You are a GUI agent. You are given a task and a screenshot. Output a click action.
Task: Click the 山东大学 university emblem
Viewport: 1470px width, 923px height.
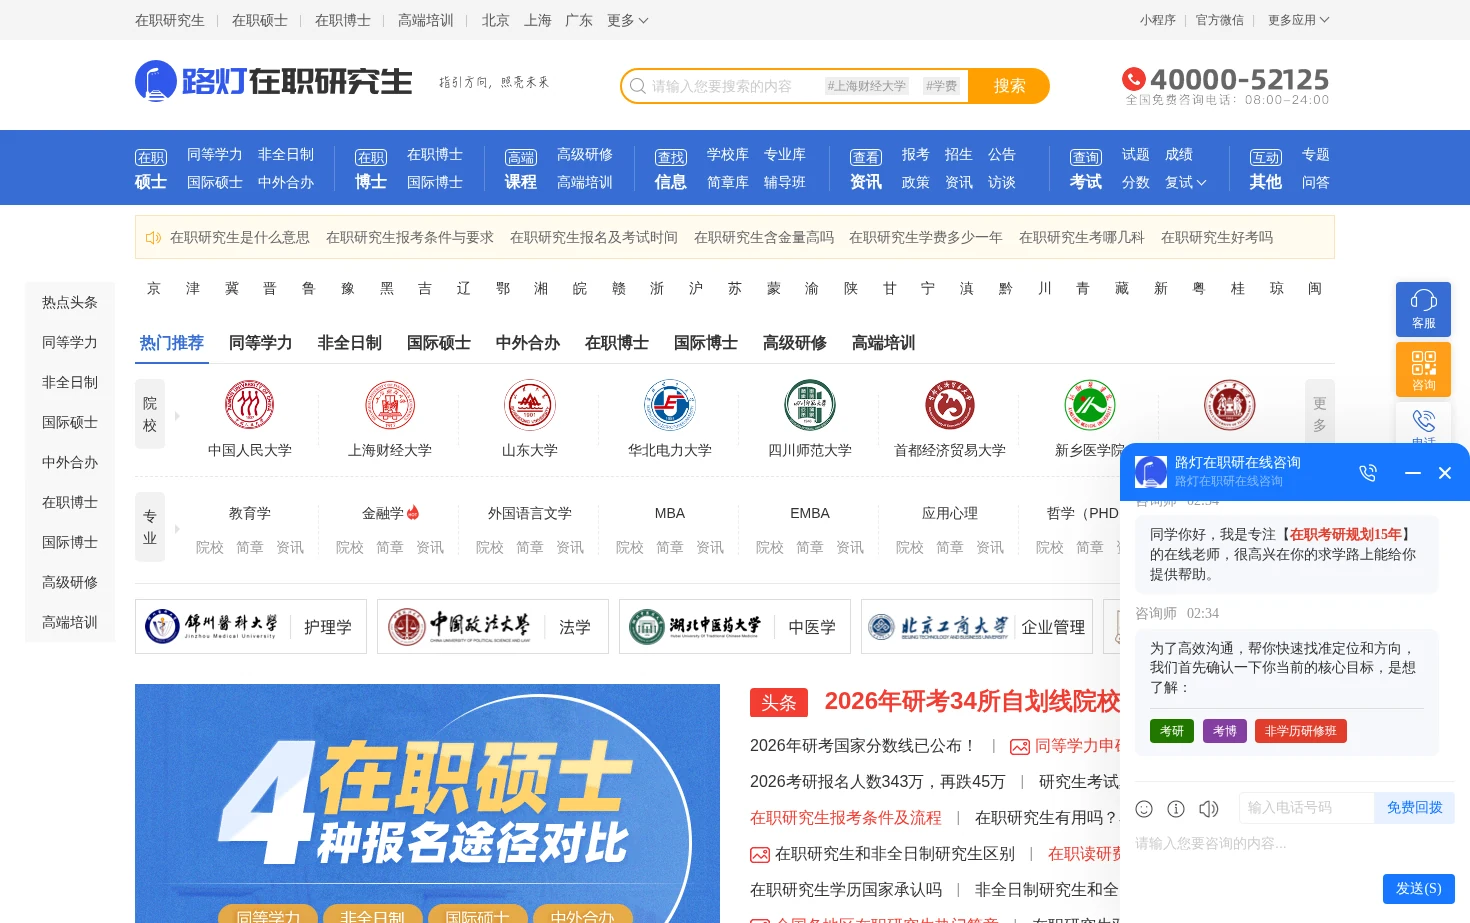[530, 405]
